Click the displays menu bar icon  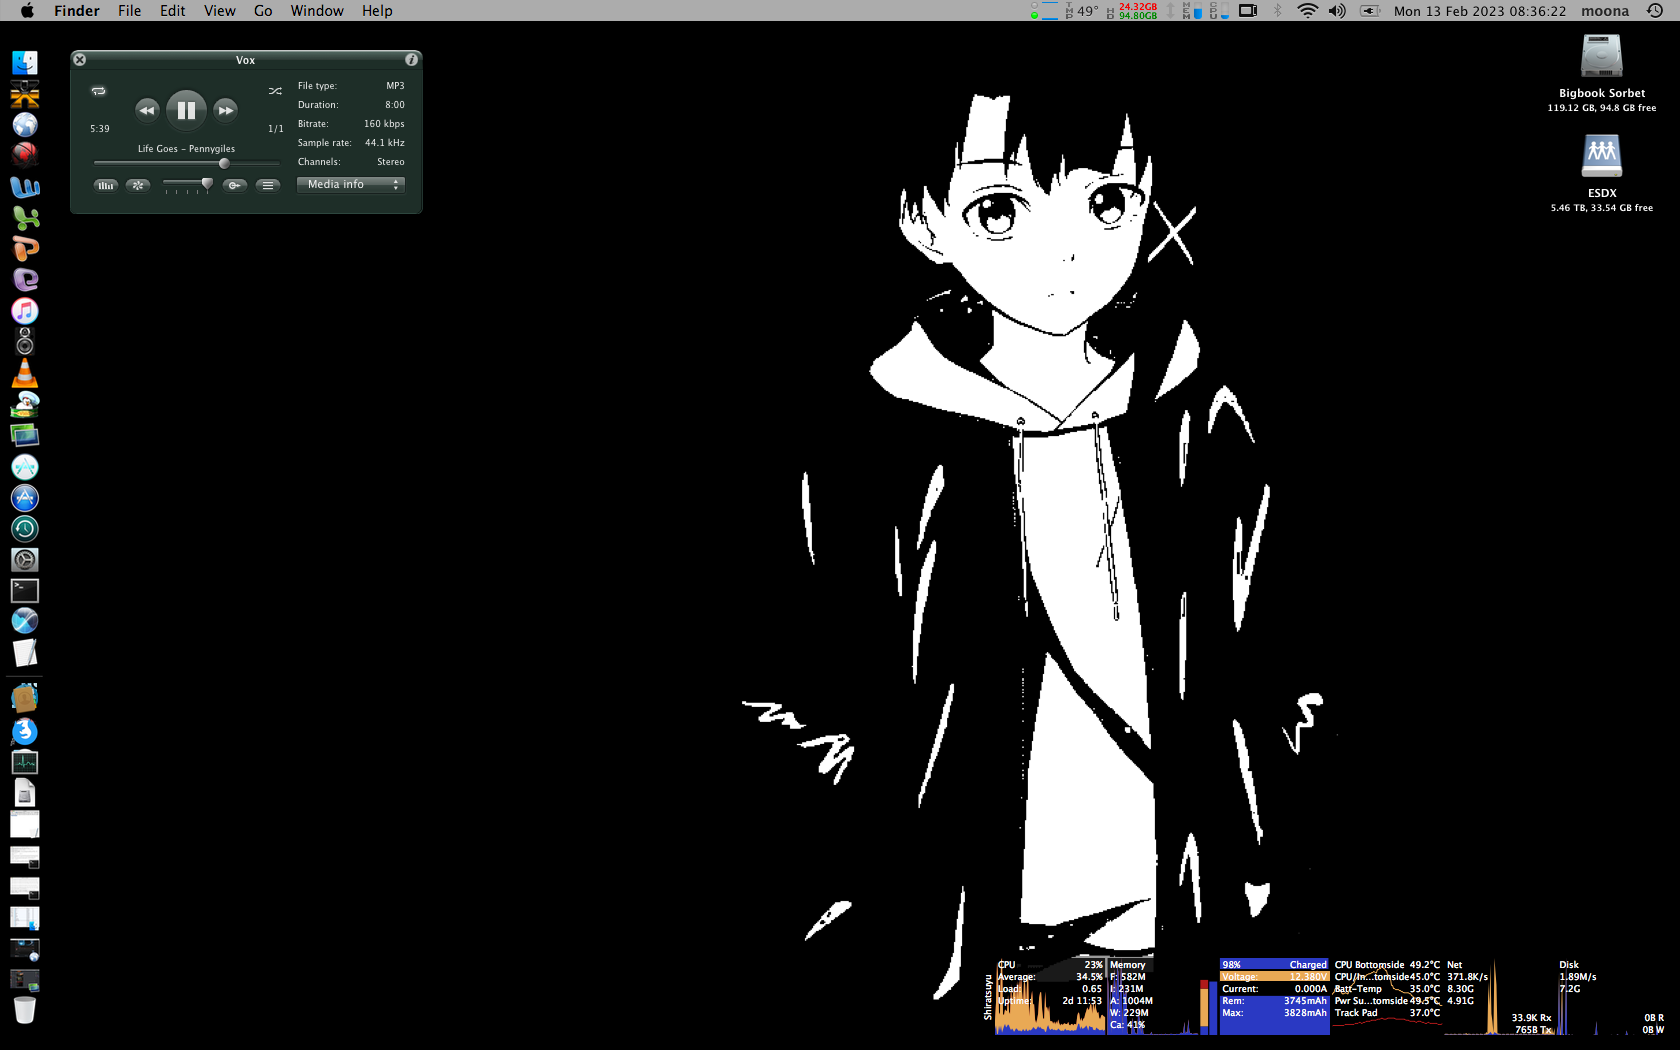pos(1248,11)
